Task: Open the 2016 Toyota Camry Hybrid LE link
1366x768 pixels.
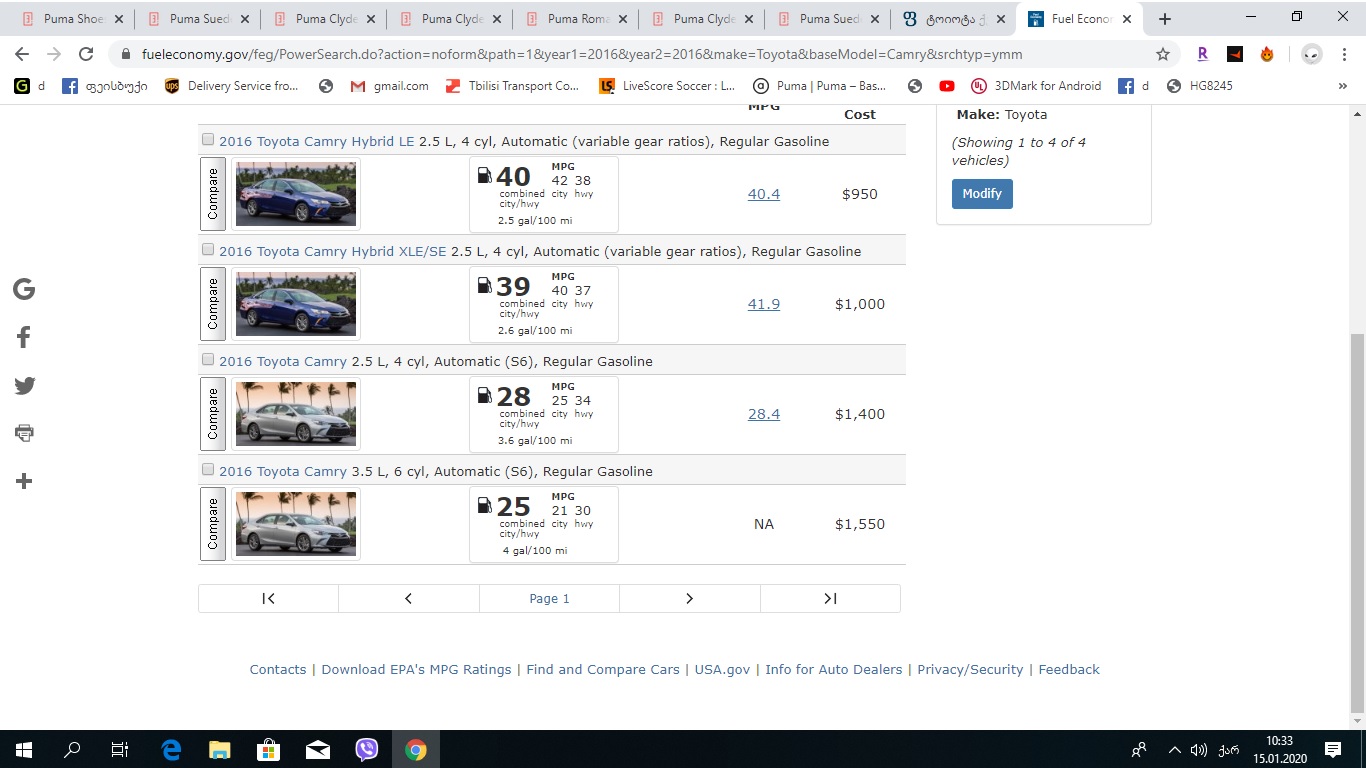Action: 316,141
